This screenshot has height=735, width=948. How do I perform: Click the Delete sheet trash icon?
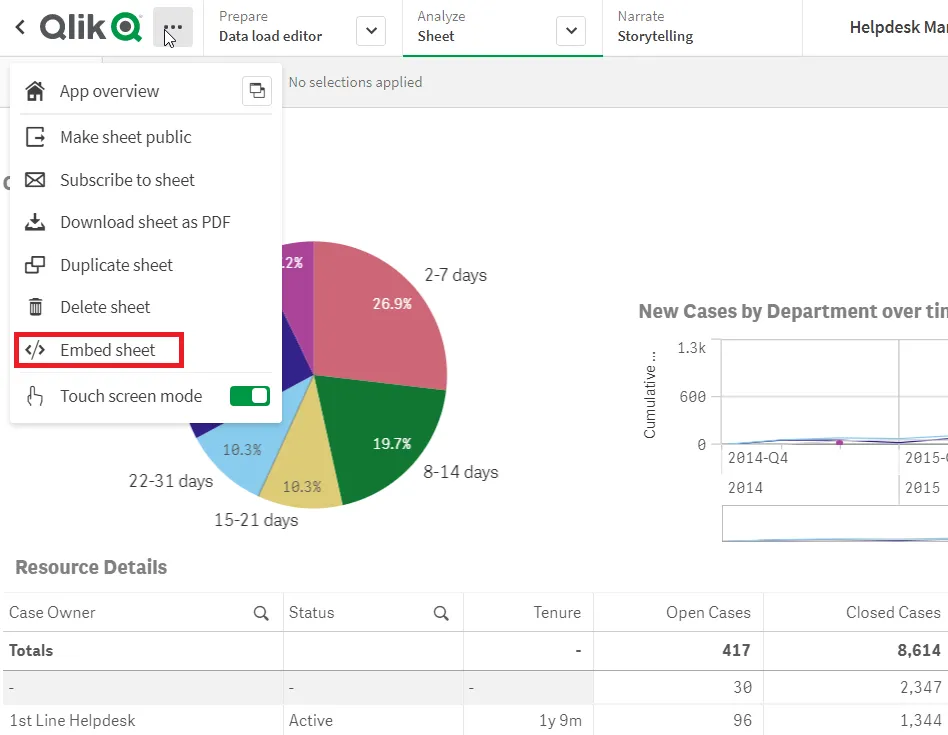click(x=34, y=307)
